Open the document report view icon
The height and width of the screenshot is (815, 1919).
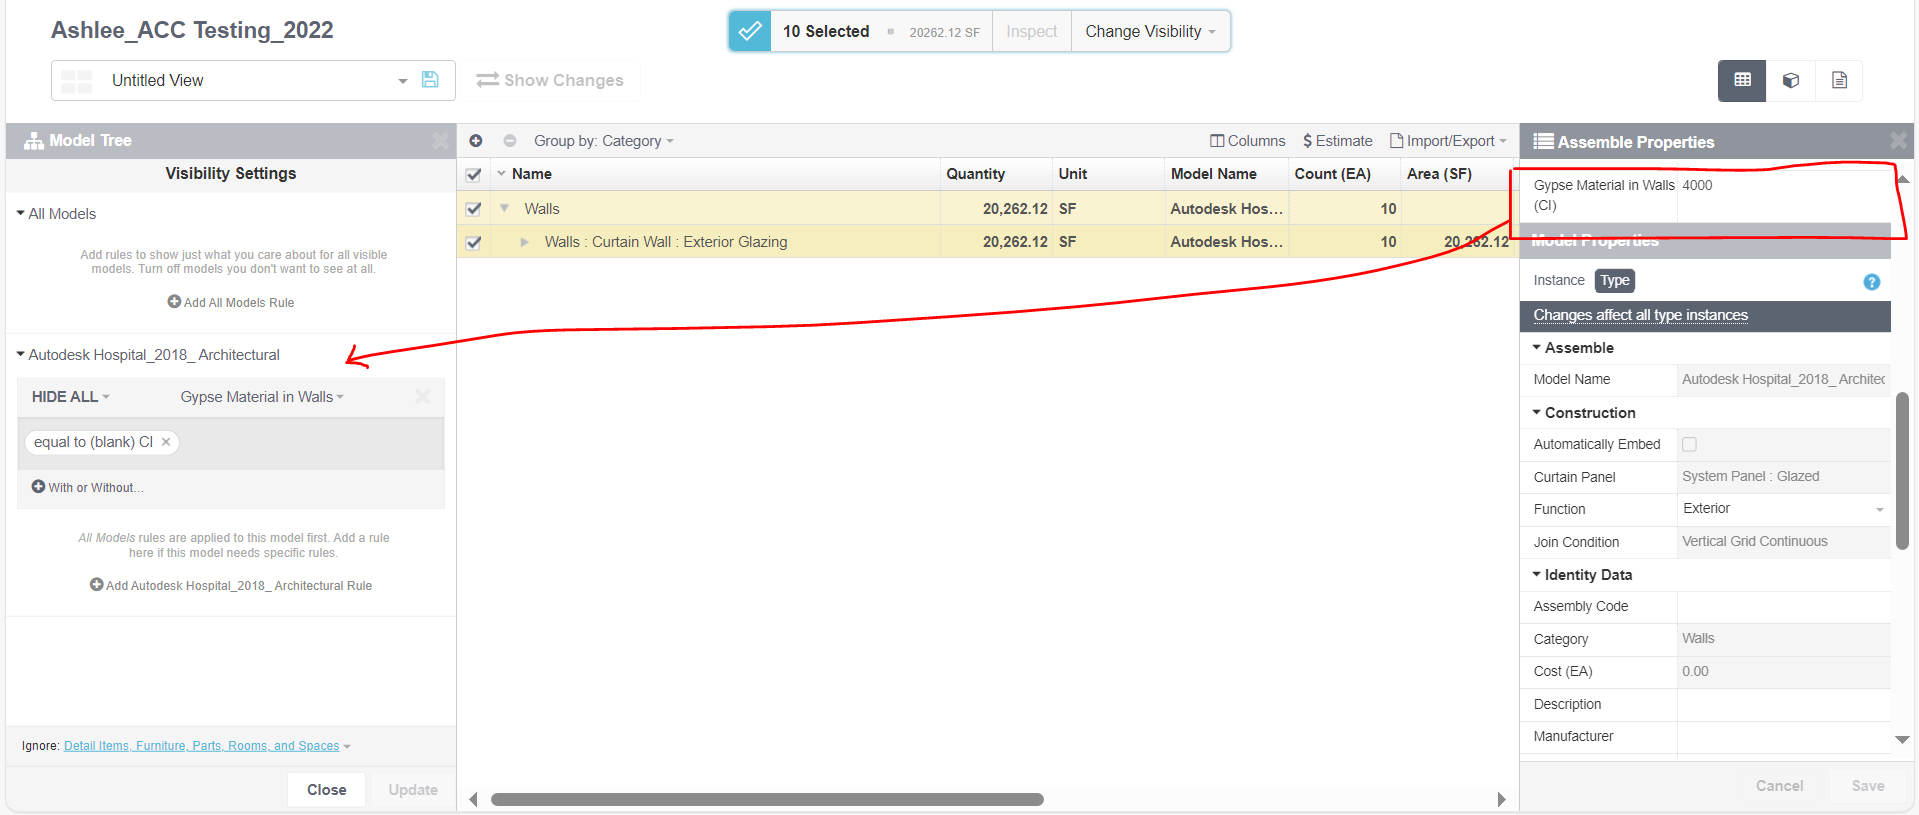pos(1839,80)
